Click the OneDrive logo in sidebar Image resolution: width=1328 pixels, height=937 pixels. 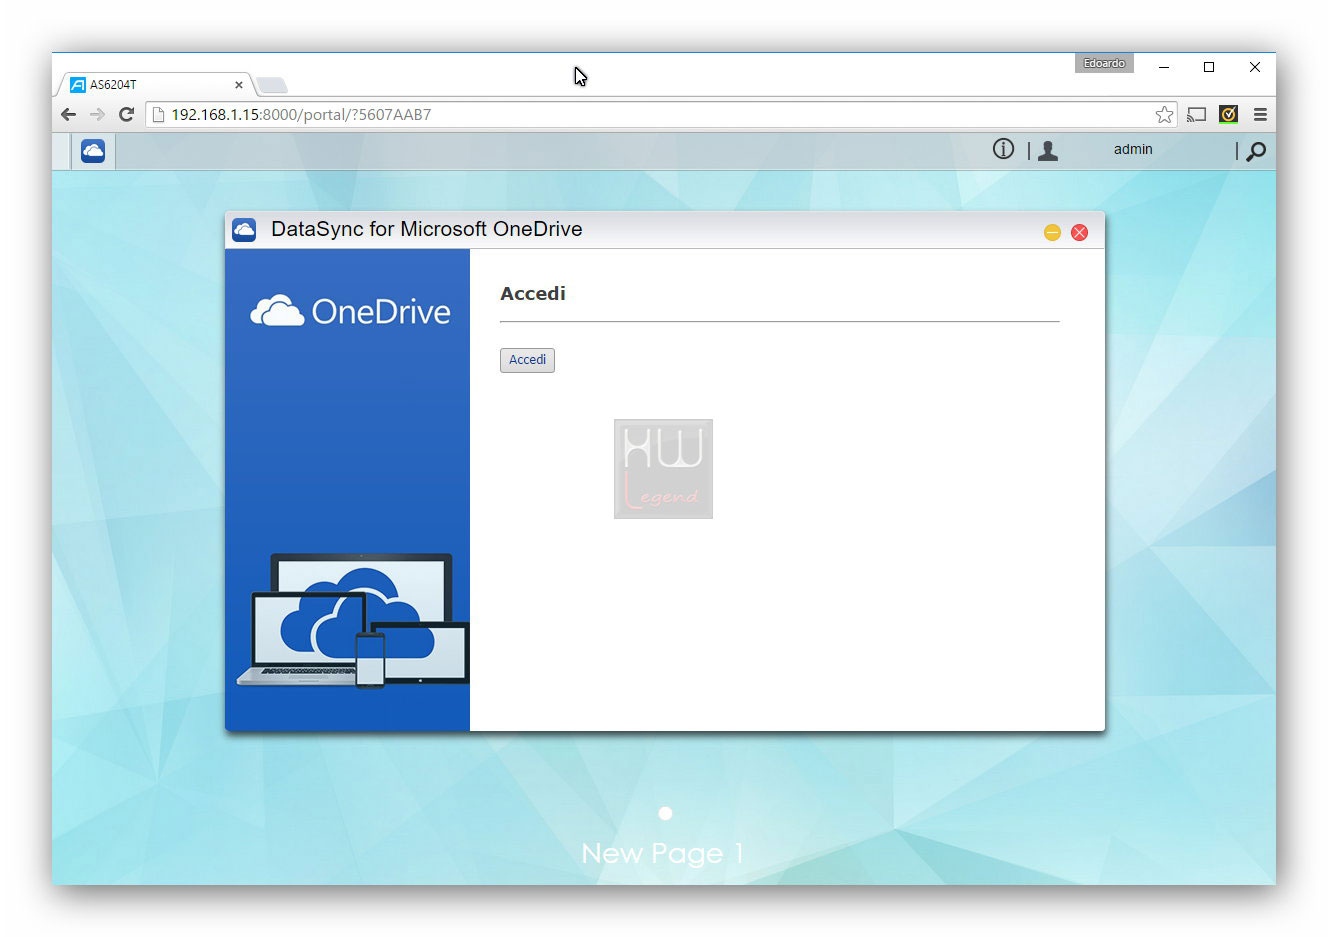pos(350,311)
